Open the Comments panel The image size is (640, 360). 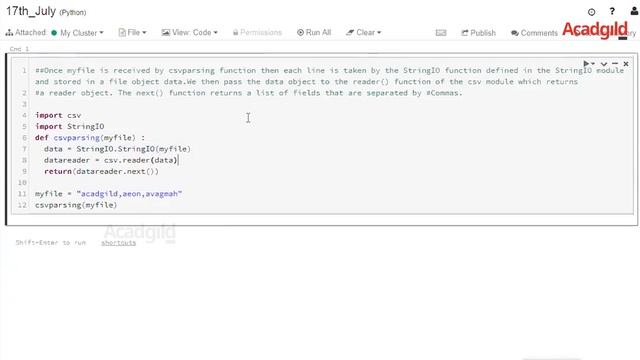point(534,33)
